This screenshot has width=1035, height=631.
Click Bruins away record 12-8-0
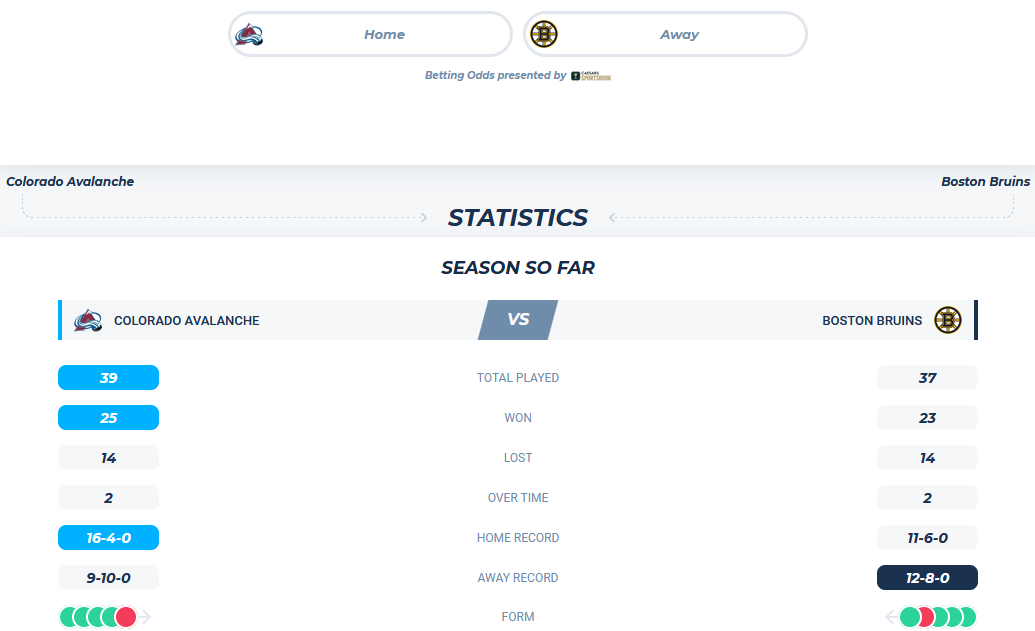[x=927, y=578]
